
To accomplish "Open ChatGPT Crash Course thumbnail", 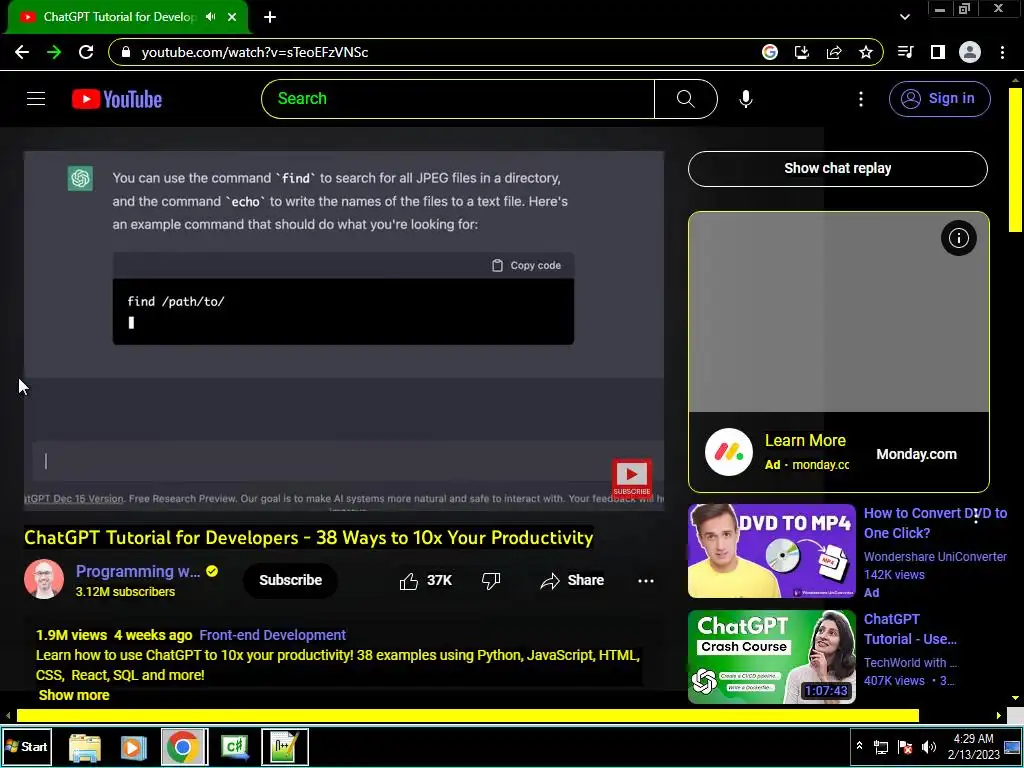I will pyautogui.click(x=771, y=657).
